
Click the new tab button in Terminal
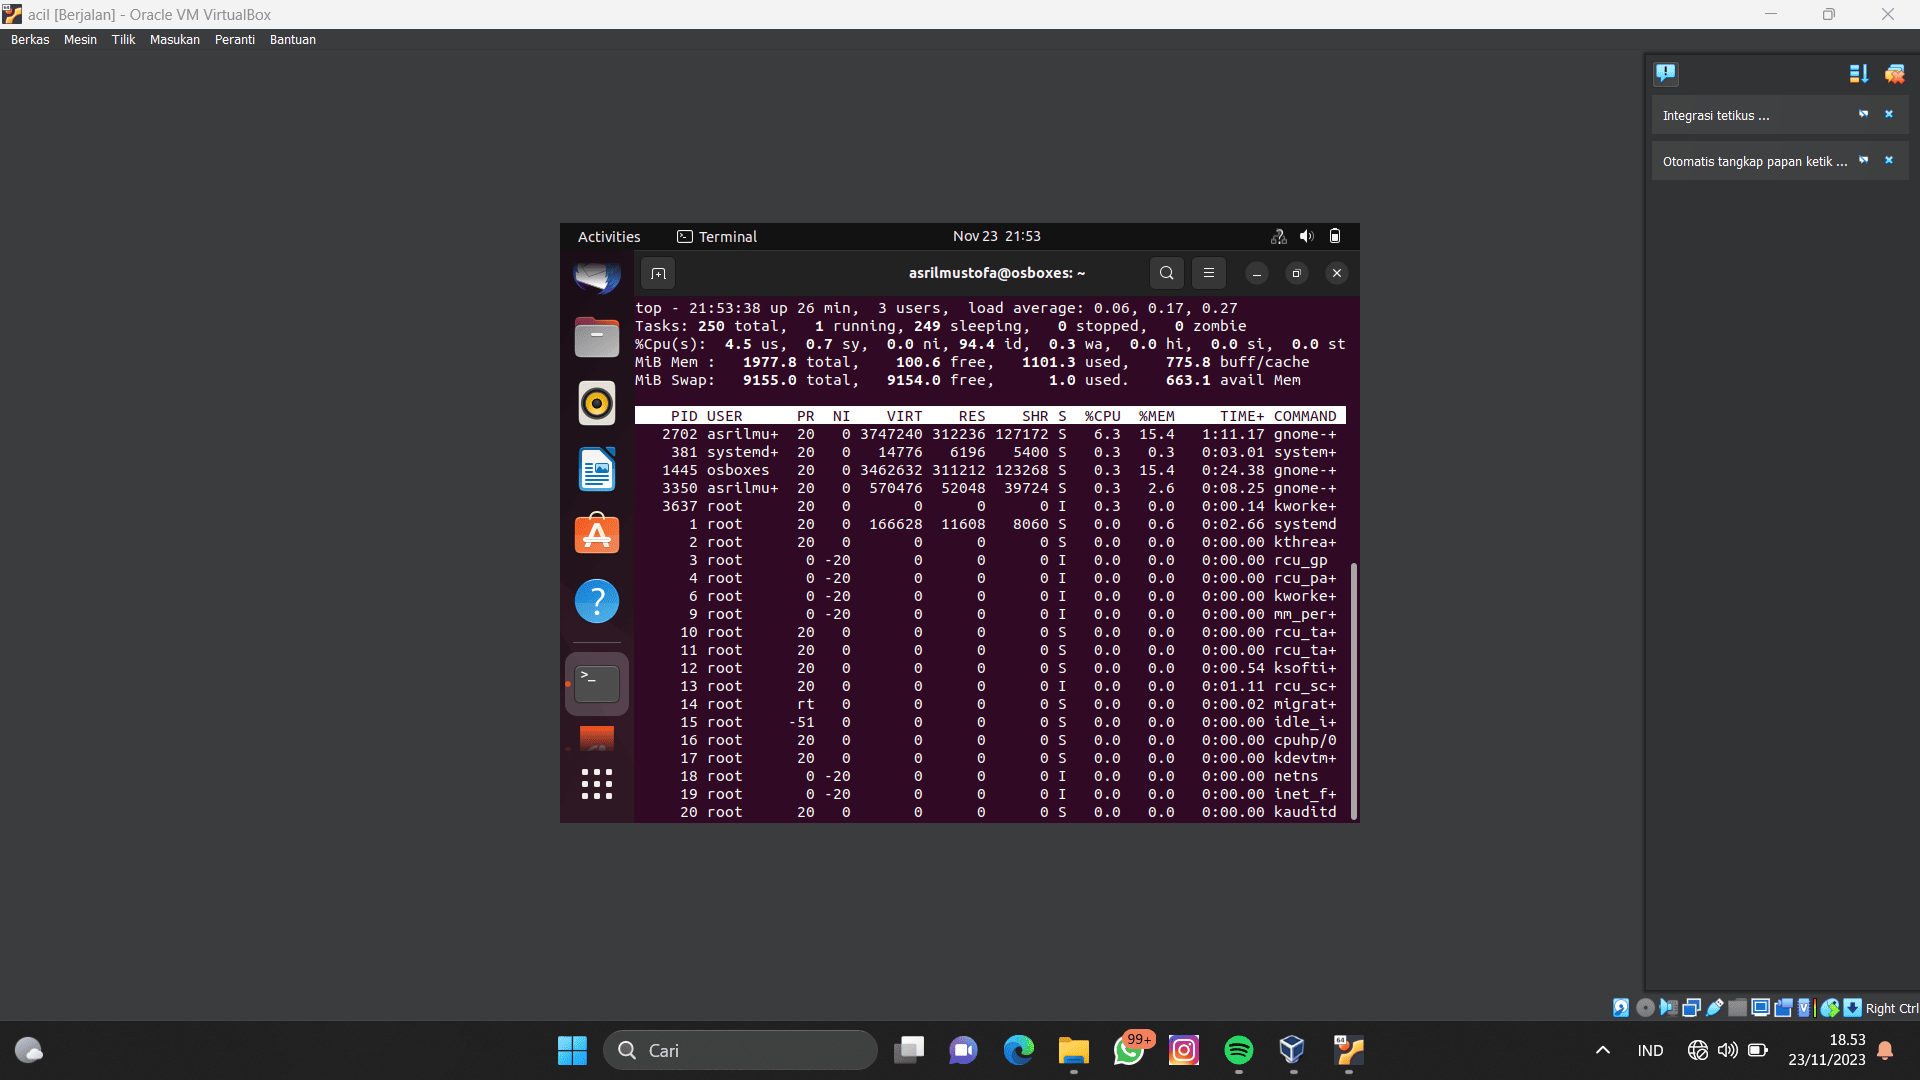658,274
